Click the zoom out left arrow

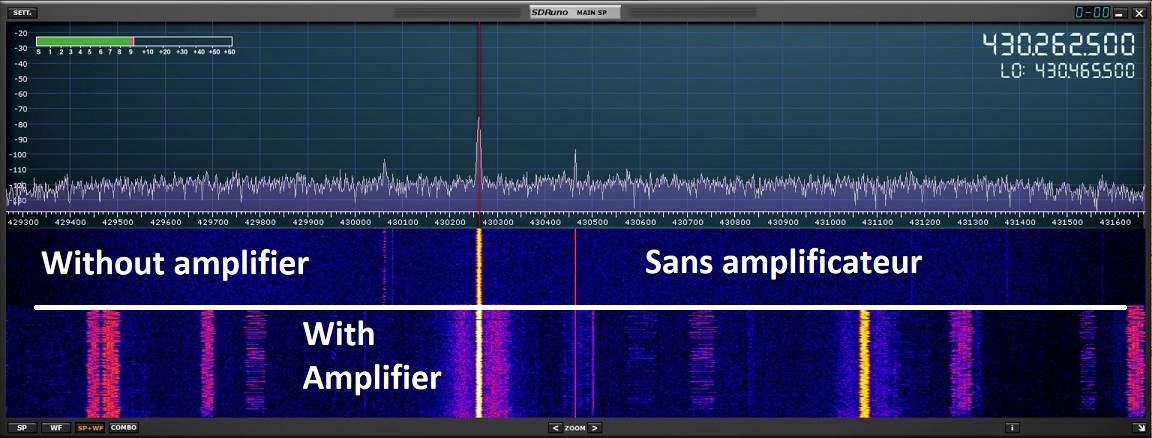(x=555, y=428)
